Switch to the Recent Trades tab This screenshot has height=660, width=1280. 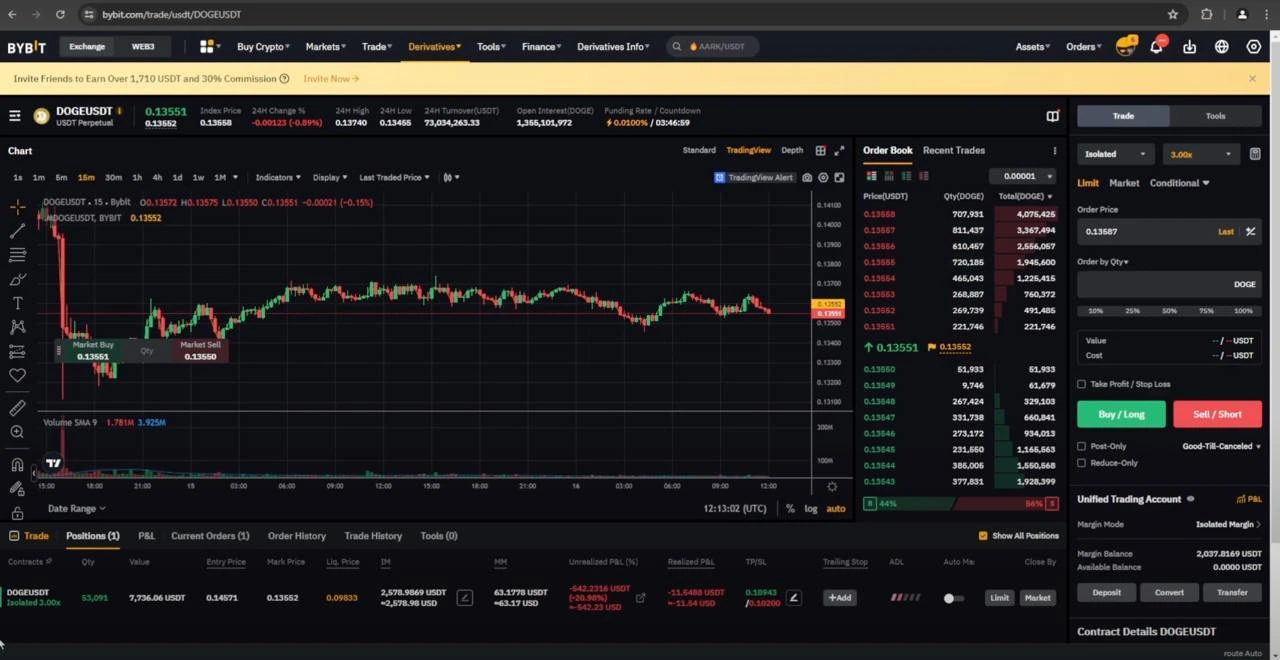point(953,151)
